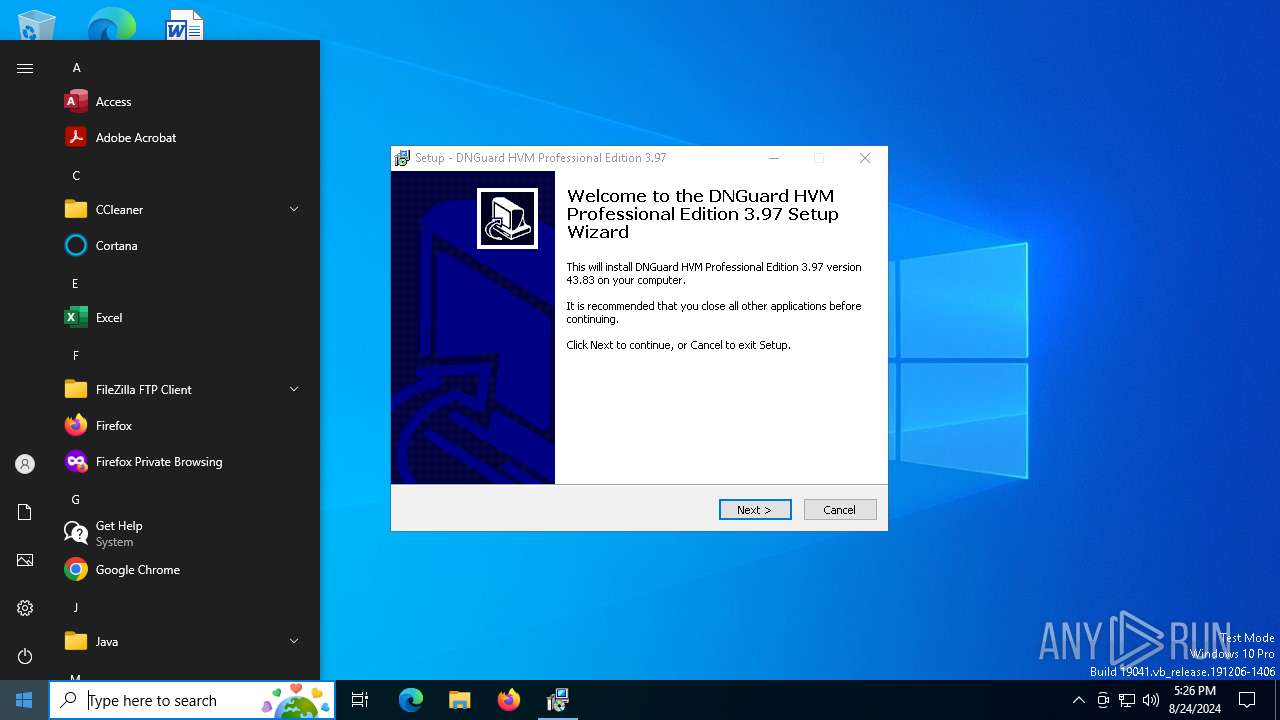Open the Power options icon
The width and height of the screenshot is (1280, 720).
25,656
